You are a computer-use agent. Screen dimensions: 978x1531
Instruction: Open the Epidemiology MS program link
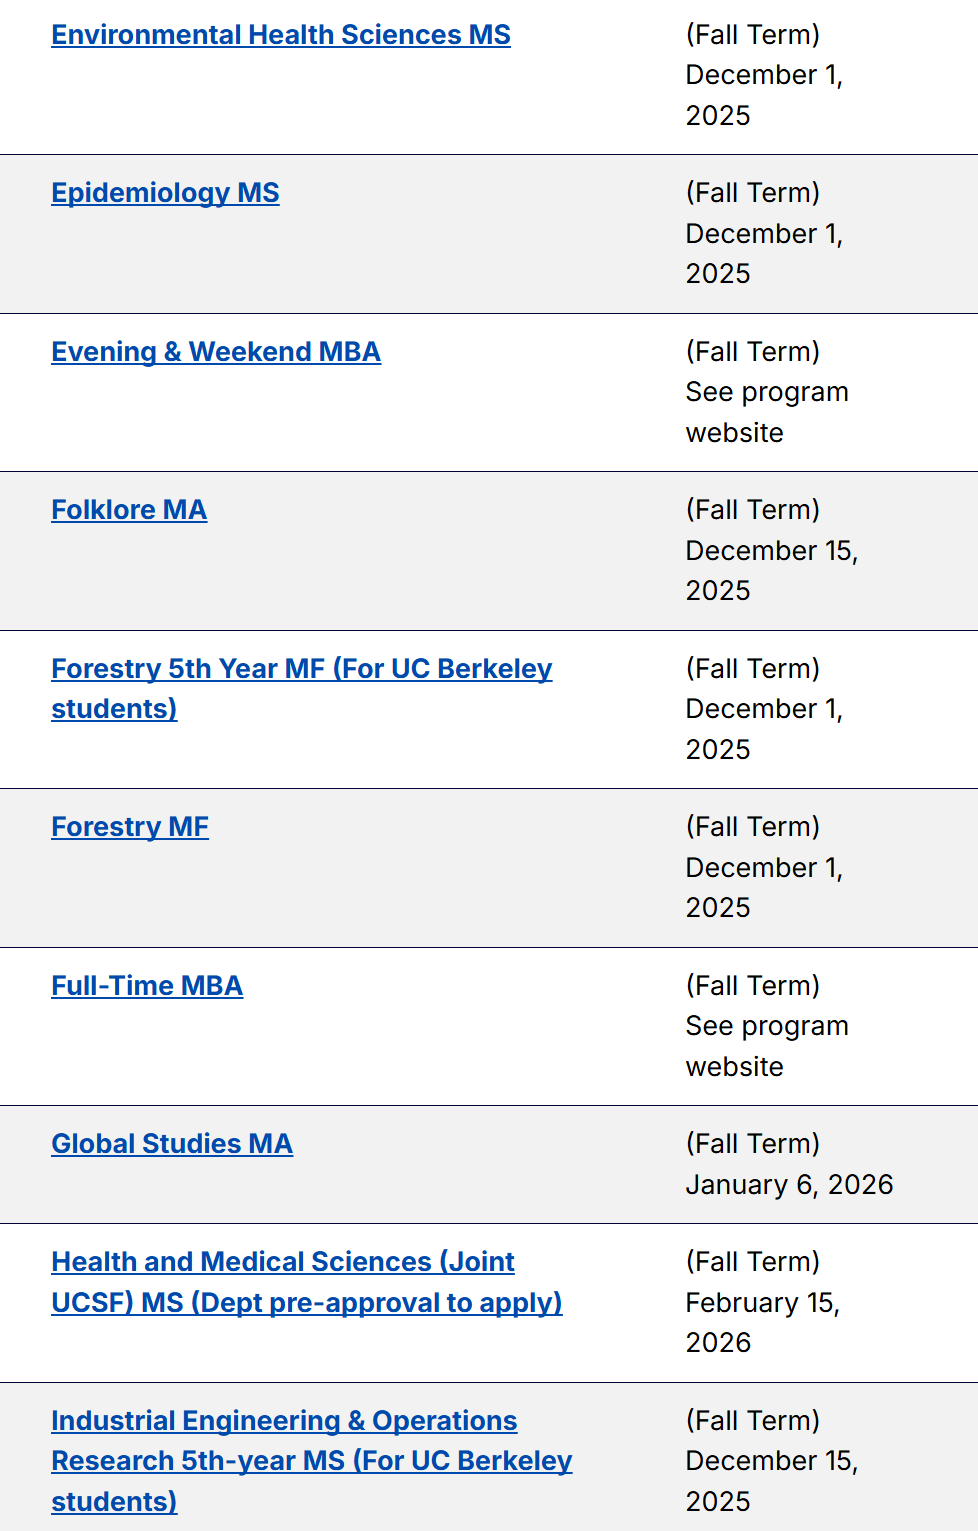pos(165,193)
